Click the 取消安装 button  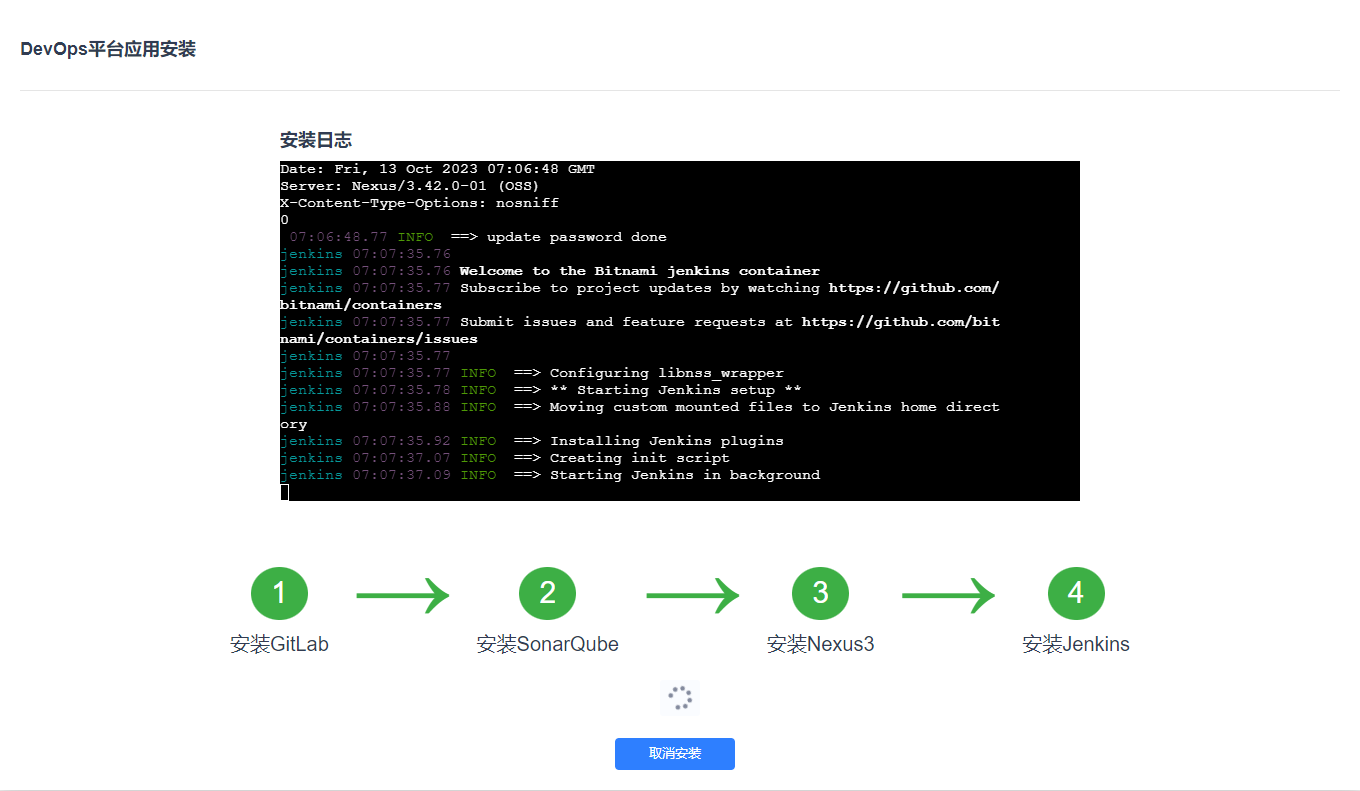[x=675, y=754]
